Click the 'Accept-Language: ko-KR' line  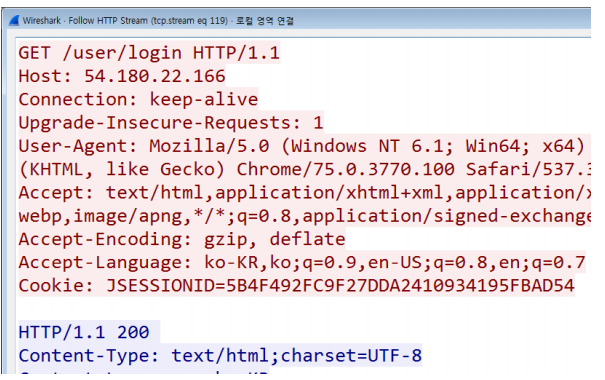click(x=302, y=262)
